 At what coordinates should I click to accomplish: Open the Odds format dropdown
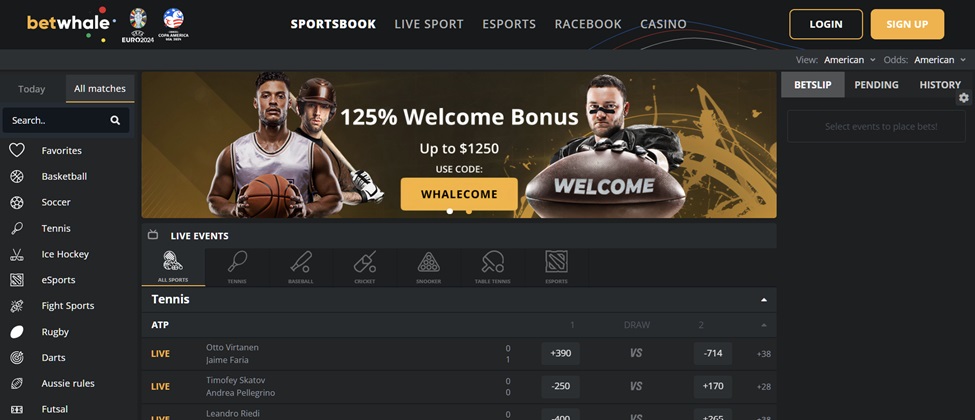(x=940, y=60)
